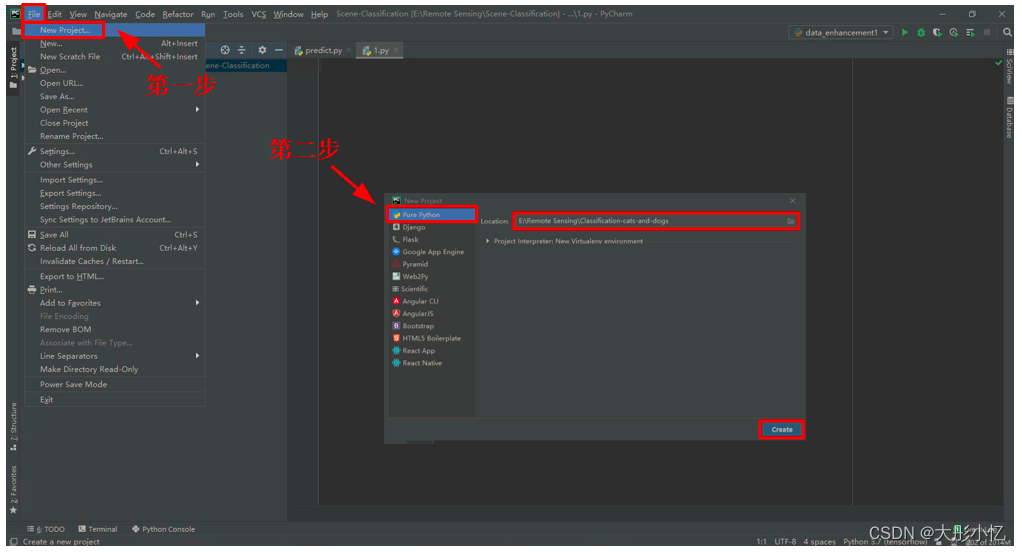Click the Create button in New Project dialog
Screen dimensions: 1022x552
pyautogui.click(x=782, y=429)
